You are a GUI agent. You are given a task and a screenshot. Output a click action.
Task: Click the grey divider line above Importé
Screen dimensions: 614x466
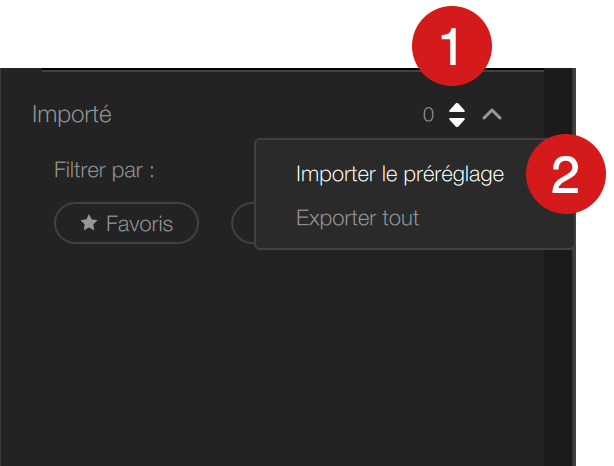[293, 71]
